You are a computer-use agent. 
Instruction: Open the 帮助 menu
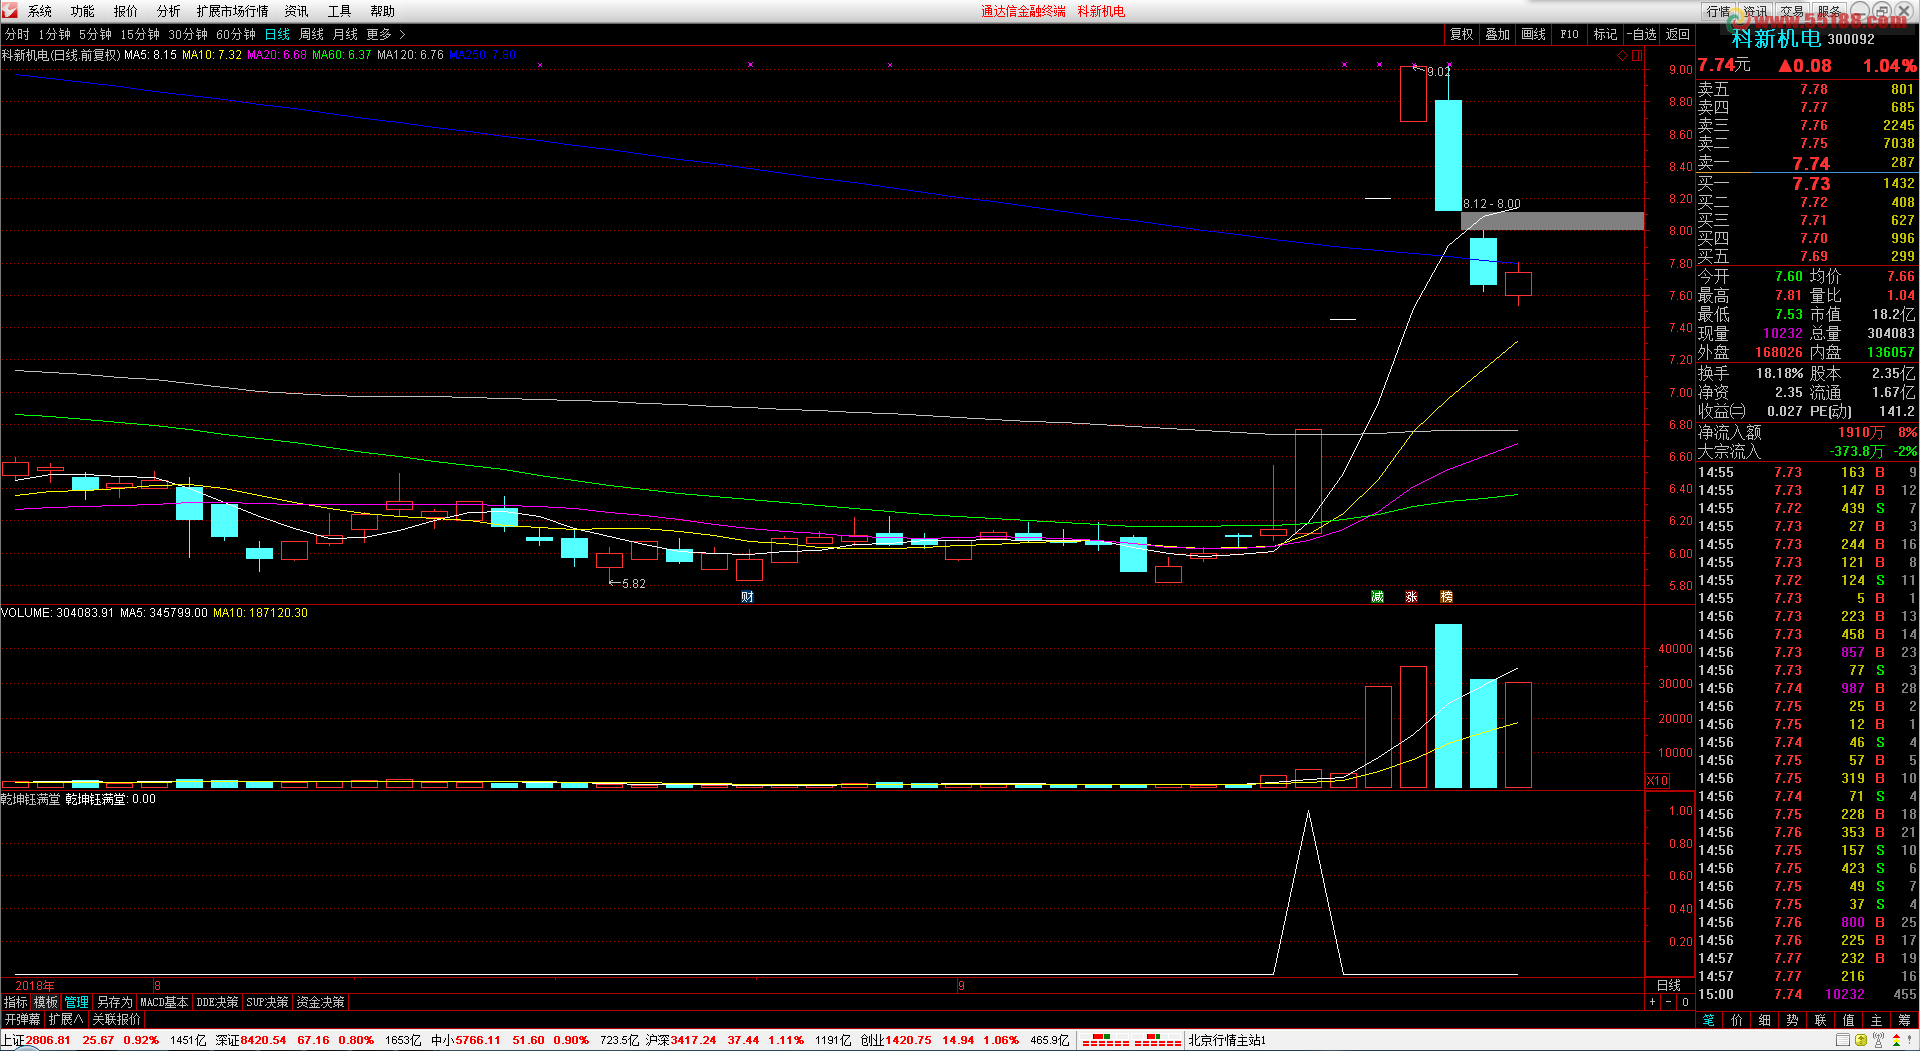[x=383, y=11]
